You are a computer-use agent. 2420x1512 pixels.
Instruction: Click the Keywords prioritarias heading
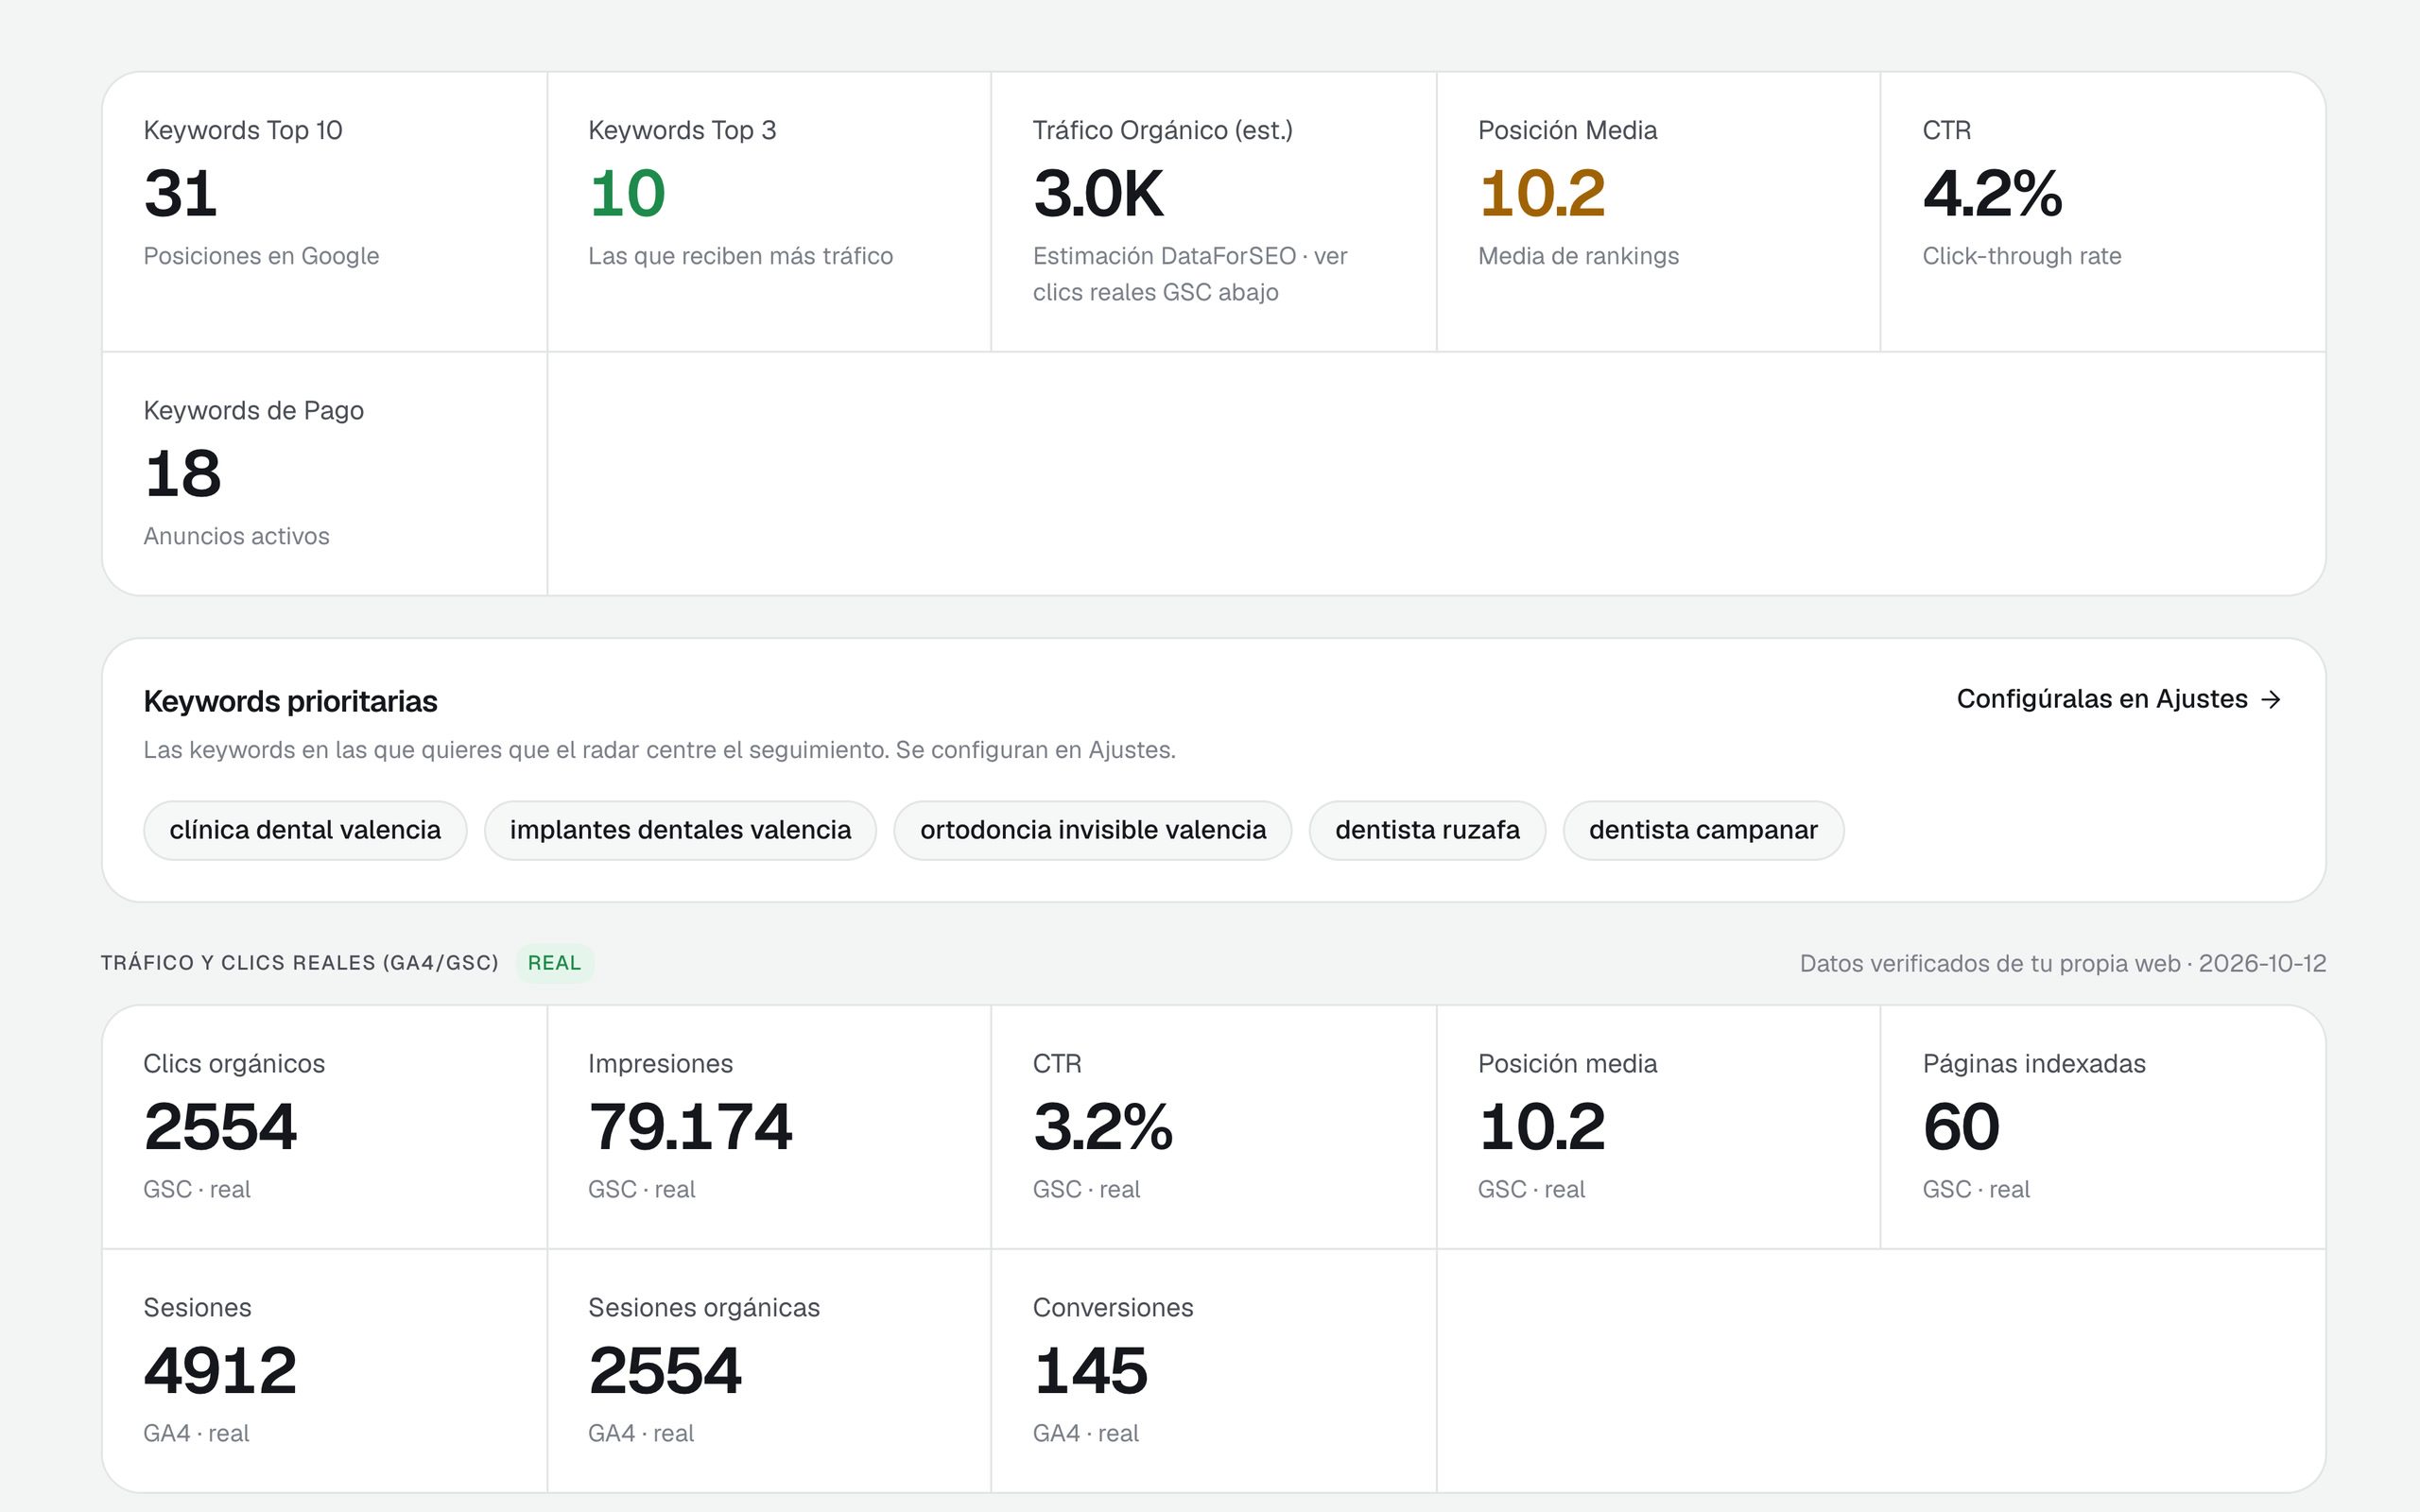click(x=290, y=701)
